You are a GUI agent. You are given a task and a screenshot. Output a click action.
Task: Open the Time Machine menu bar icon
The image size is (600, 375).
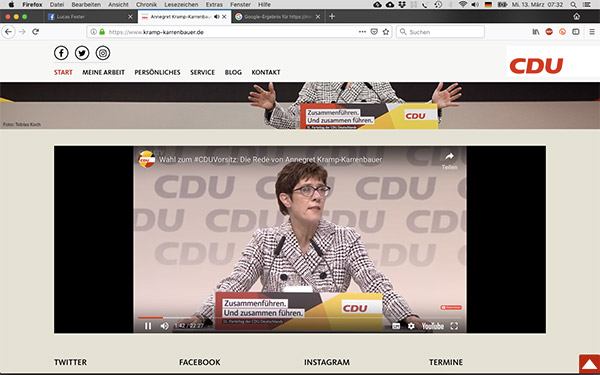pyautogui.click(x=438, y=5)
